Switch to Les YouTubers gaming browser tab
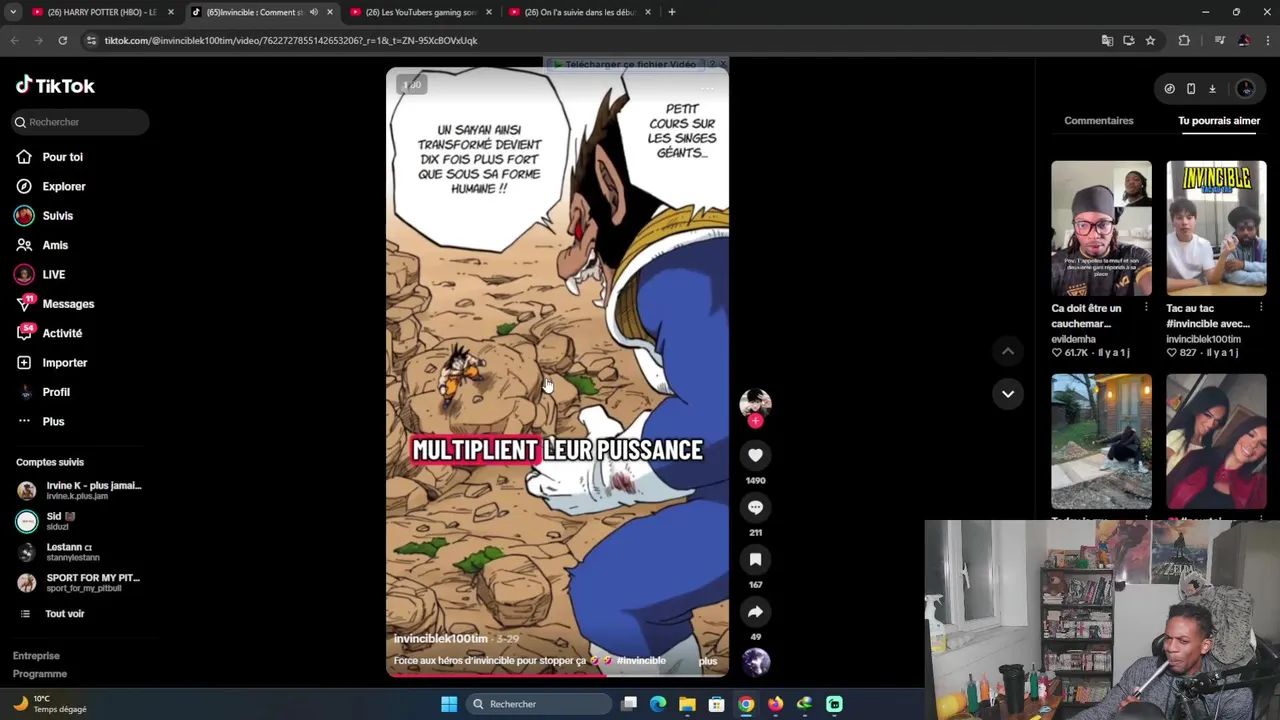Viewport: 1280px width, 720px height. tap(422, 12)
